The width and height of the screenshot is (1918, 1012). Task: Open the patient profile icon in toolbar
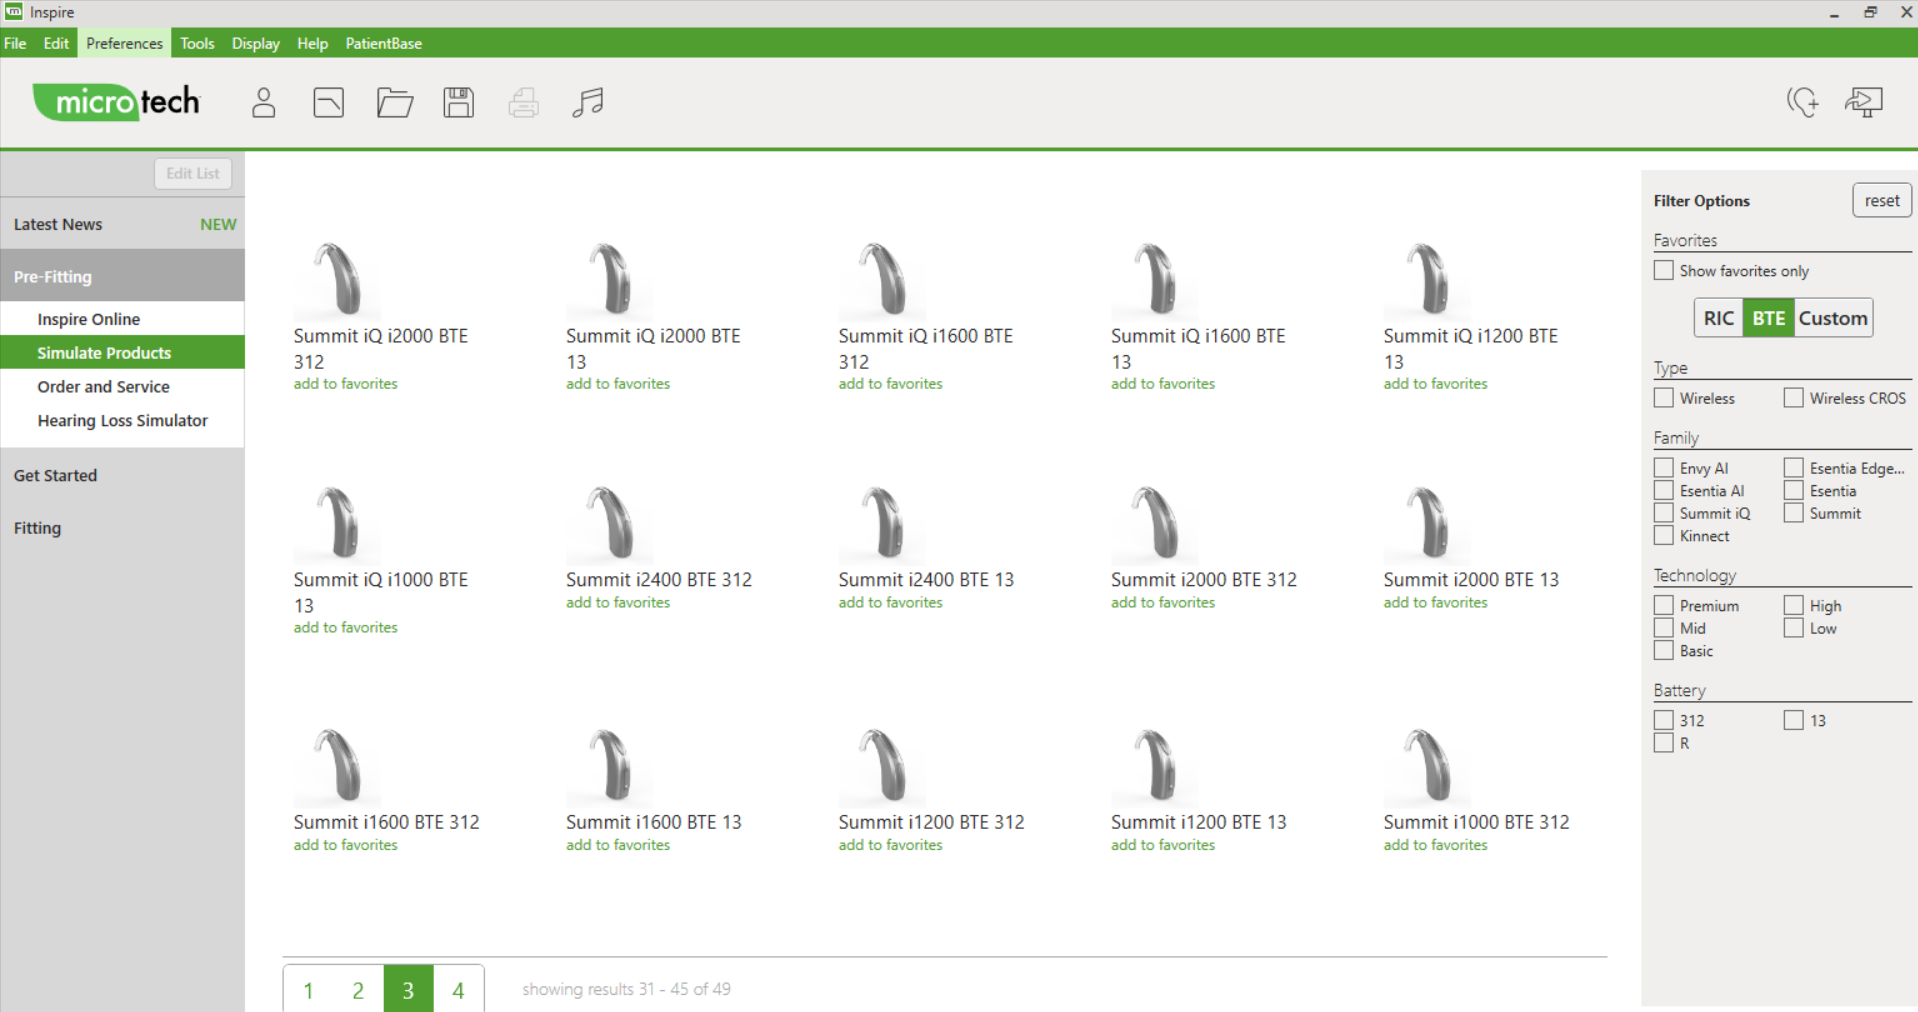[x=263, y=102]
